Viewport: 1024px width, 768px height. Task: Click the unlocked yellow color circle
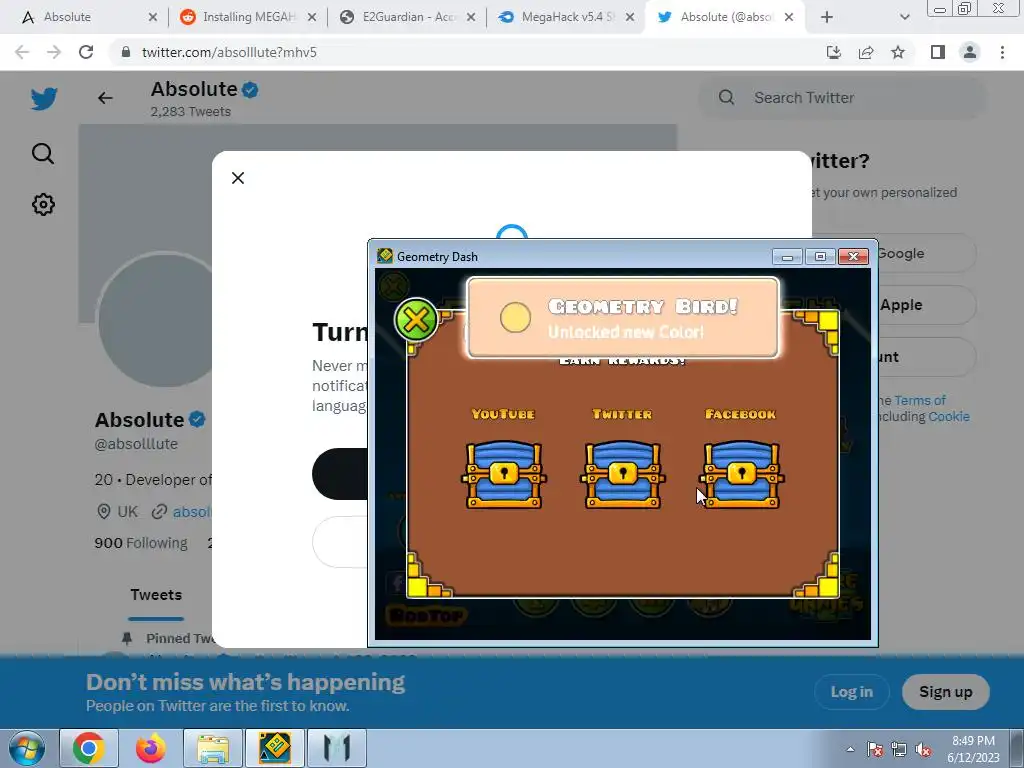[x=515, y=317]
